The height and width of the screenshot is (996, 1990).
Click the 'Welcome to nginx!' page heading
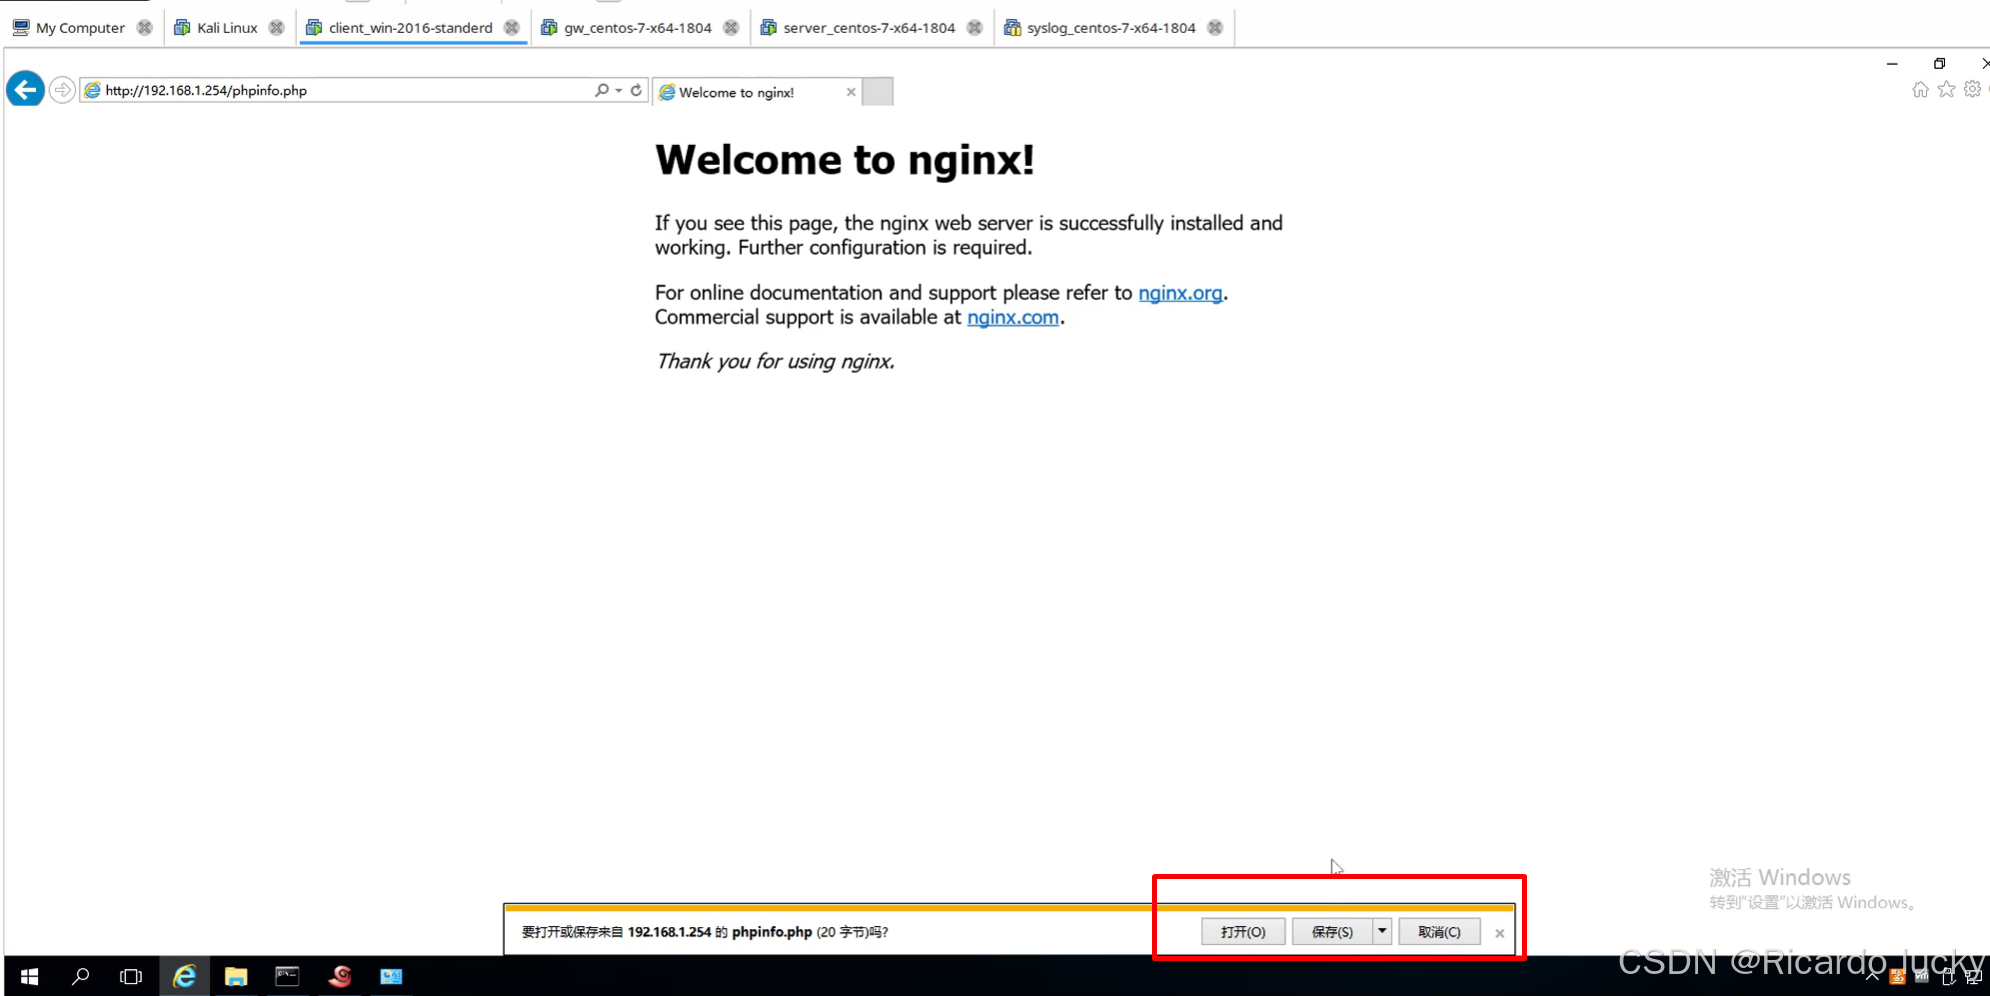[x=845, y=160]
